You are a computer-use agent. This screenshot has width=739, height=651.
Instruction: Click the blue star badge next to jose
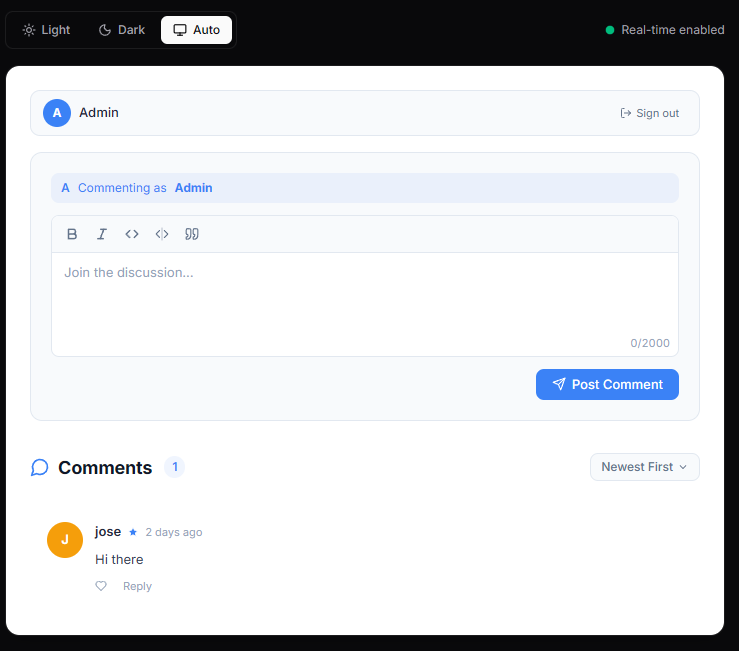(133, 532)
